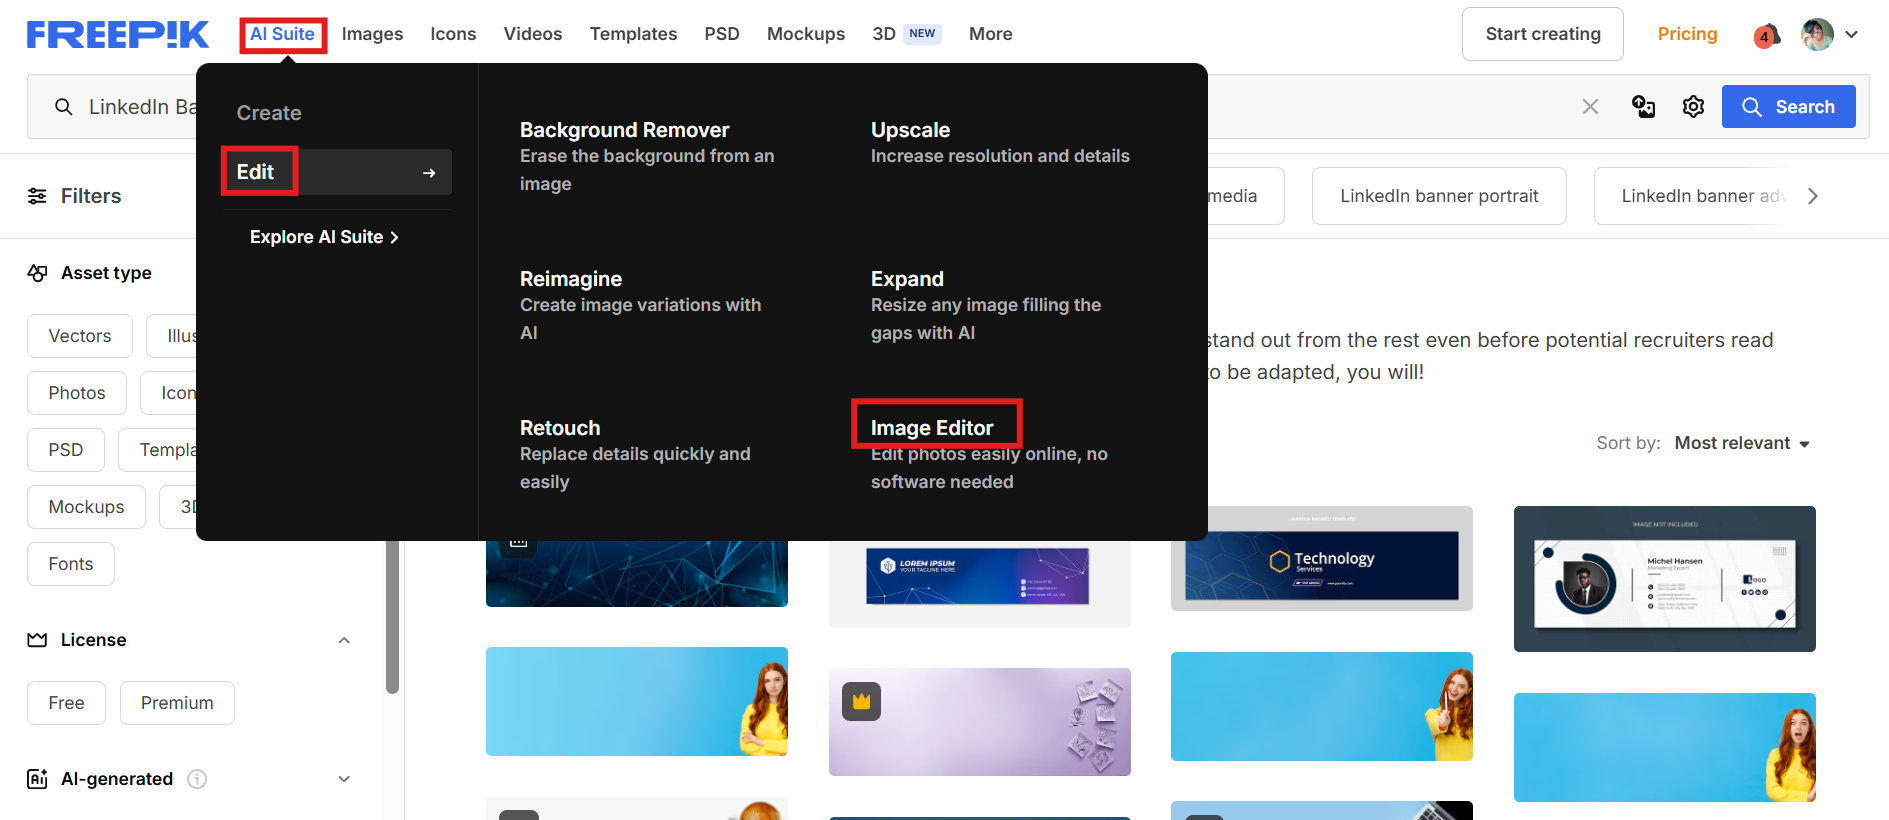
Task: Click the Start creating button
Action: 1543,34
